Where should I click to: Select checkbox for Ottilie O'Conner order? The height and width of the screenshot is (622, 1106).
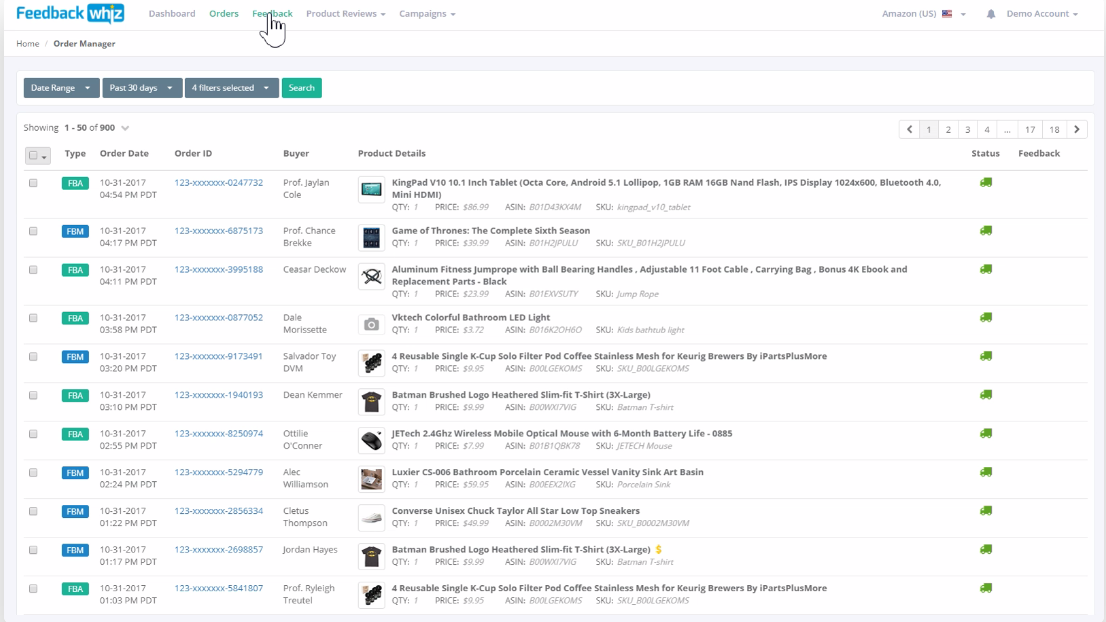(x=33, y=434)
